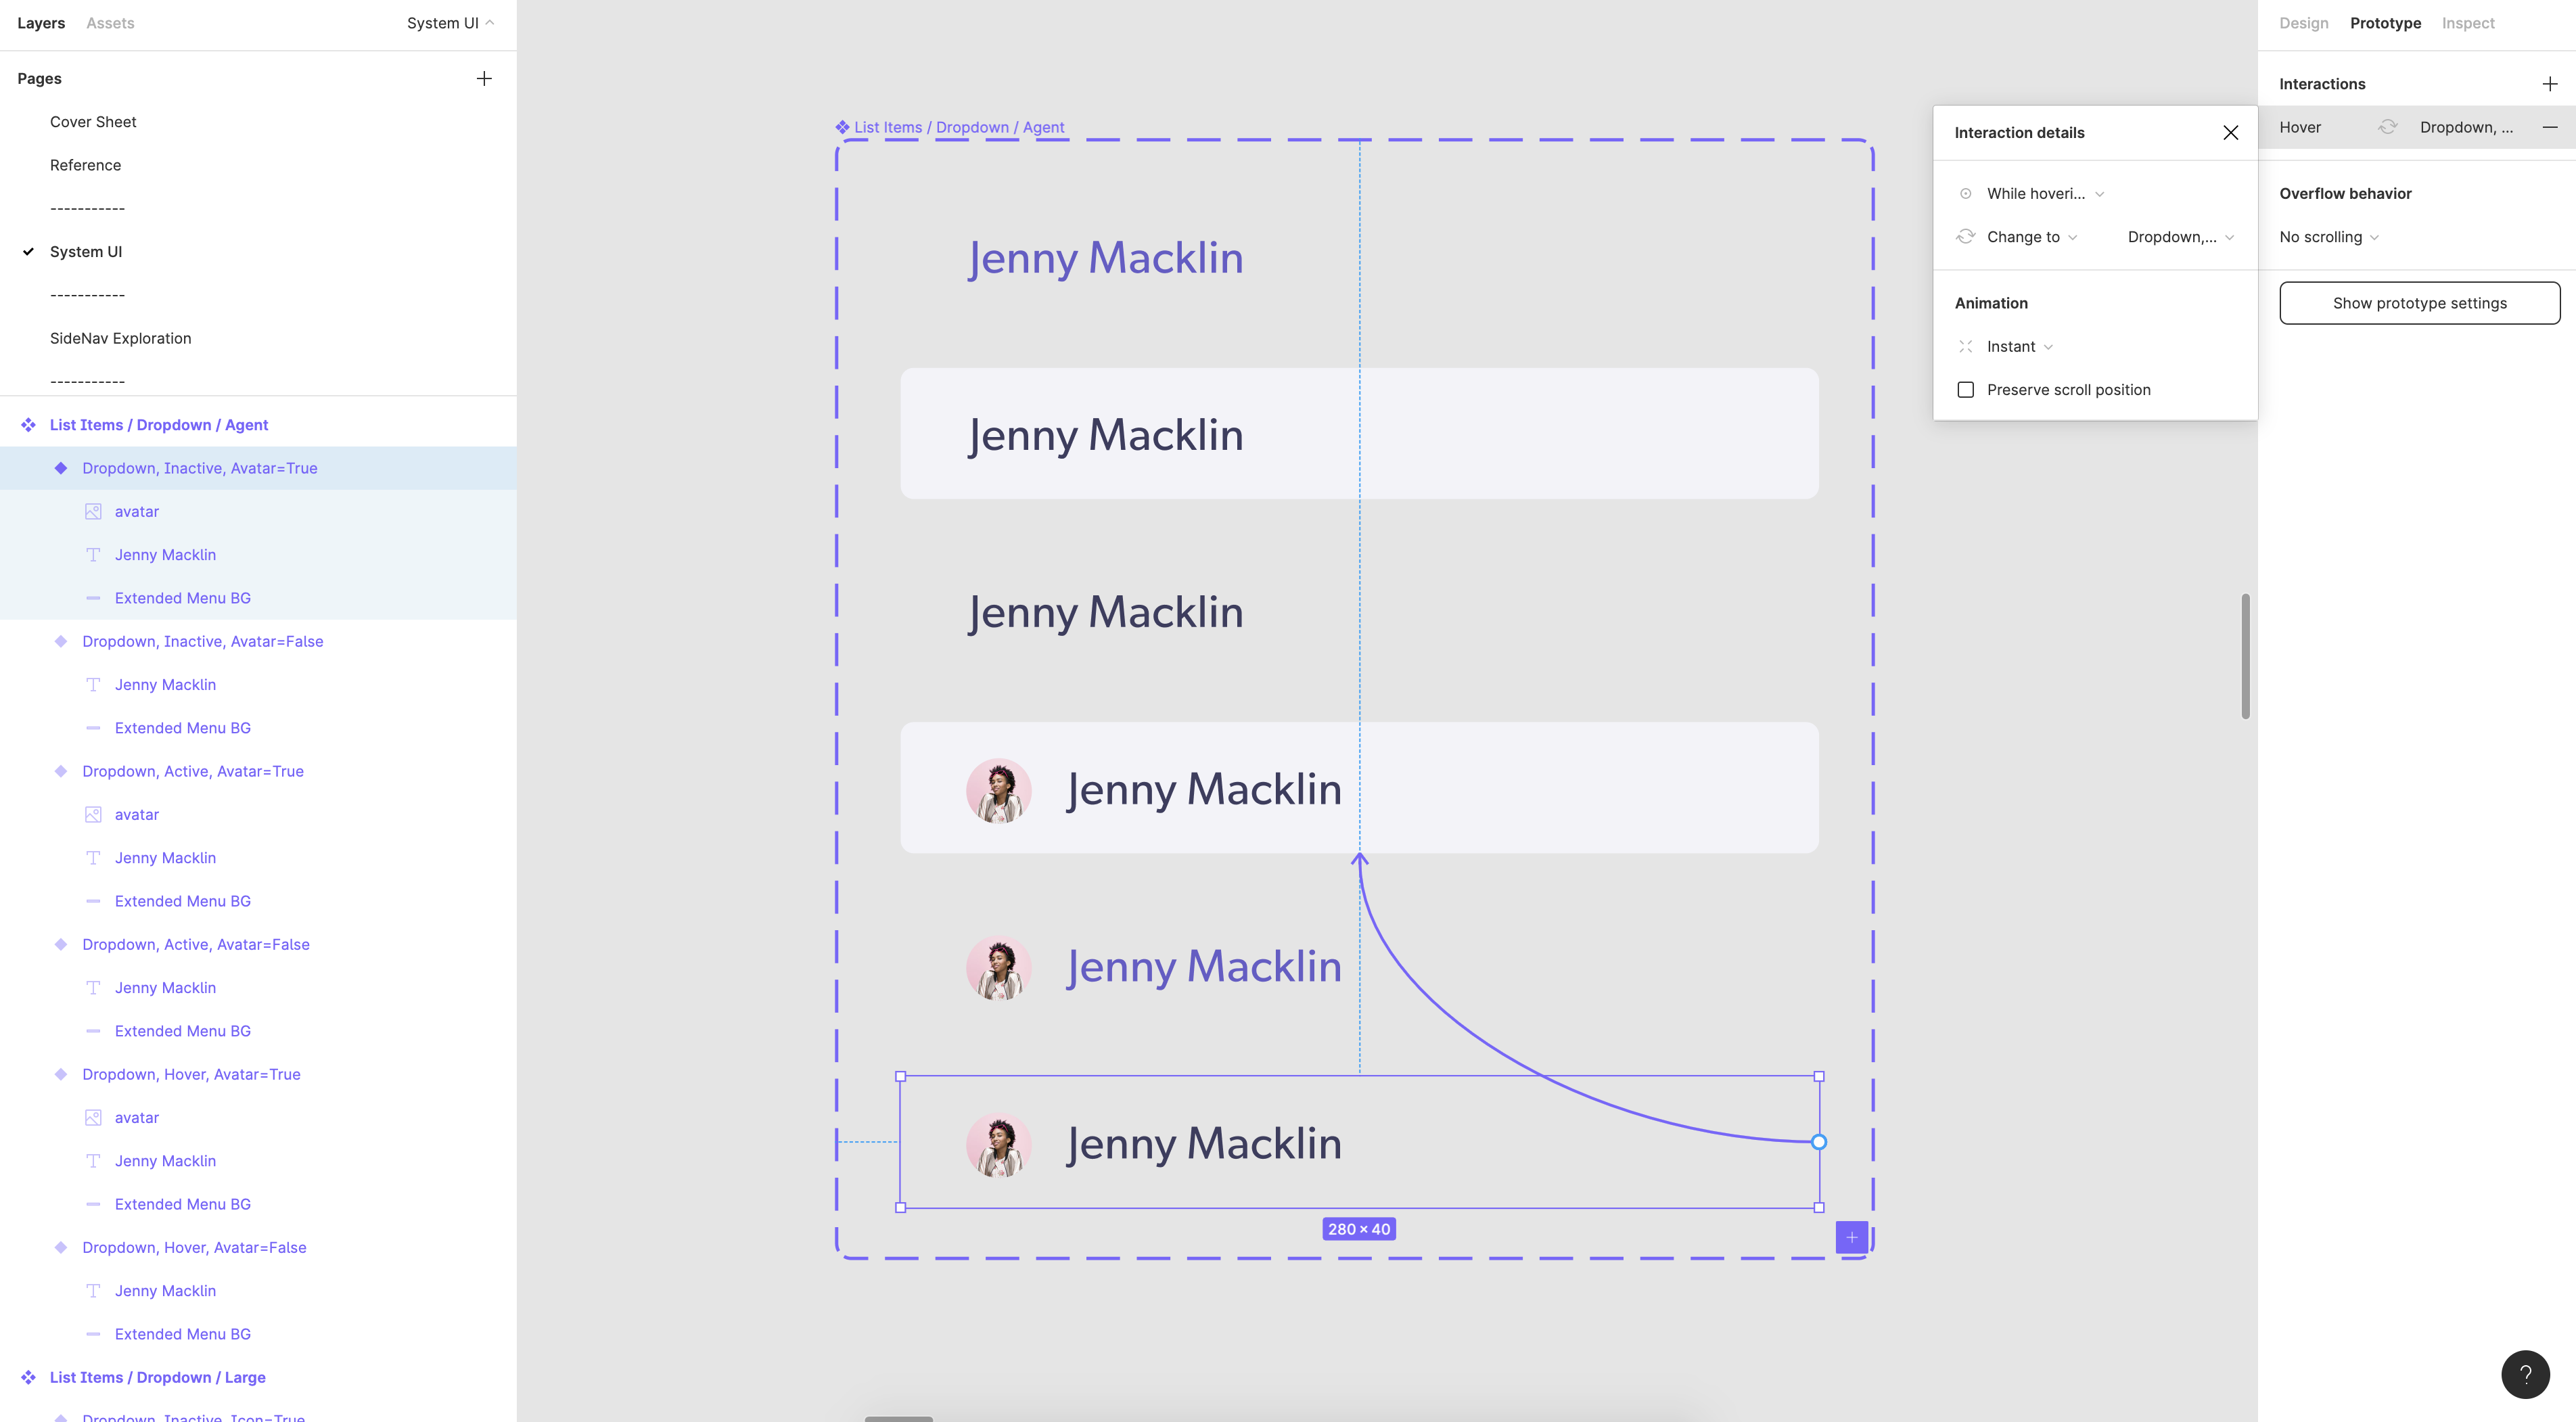
Task: Click the Instant animation icon
Action: tap(1965, 346)
